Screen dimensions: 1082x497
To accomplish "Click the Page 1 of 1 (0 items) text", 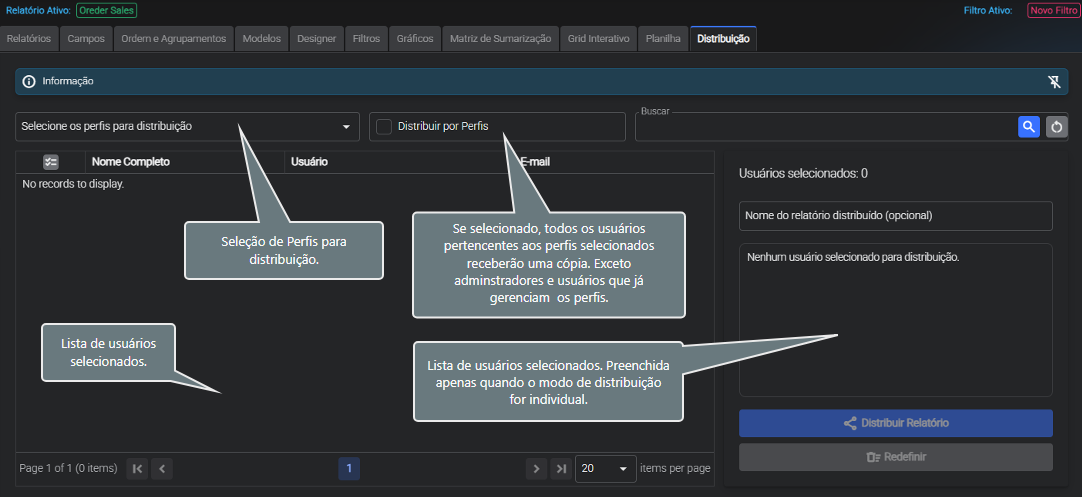I will [x=68, y=468].
